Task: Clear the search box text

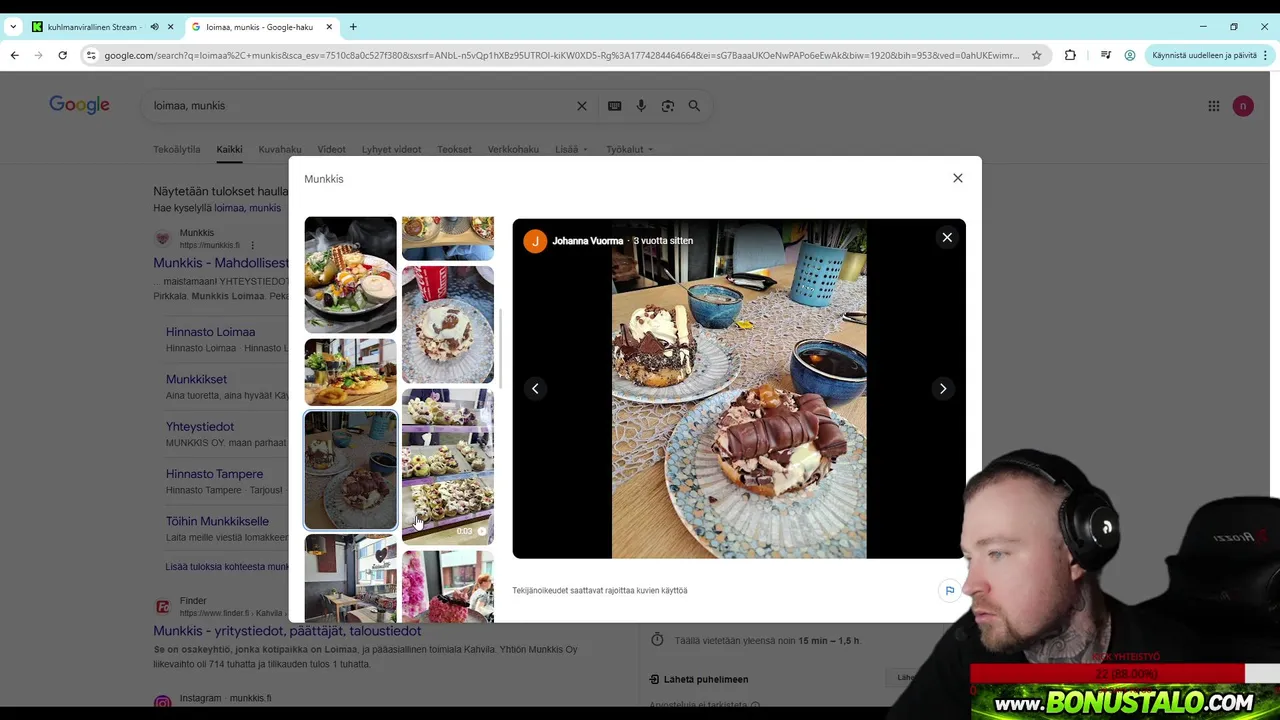Action: 582,106
